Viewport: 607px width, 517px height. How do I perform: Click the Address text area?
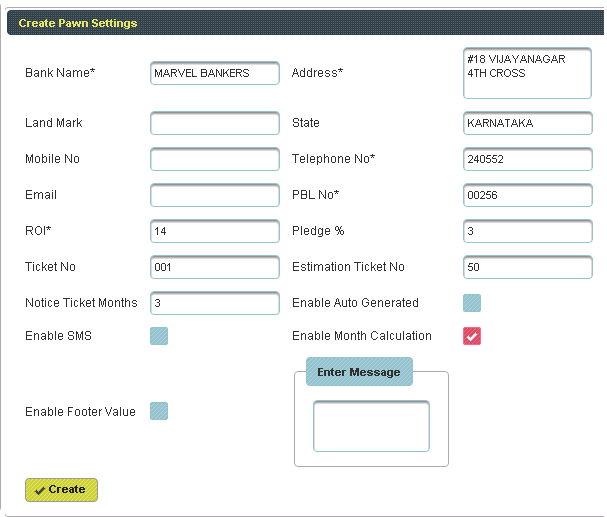[527, 74]
